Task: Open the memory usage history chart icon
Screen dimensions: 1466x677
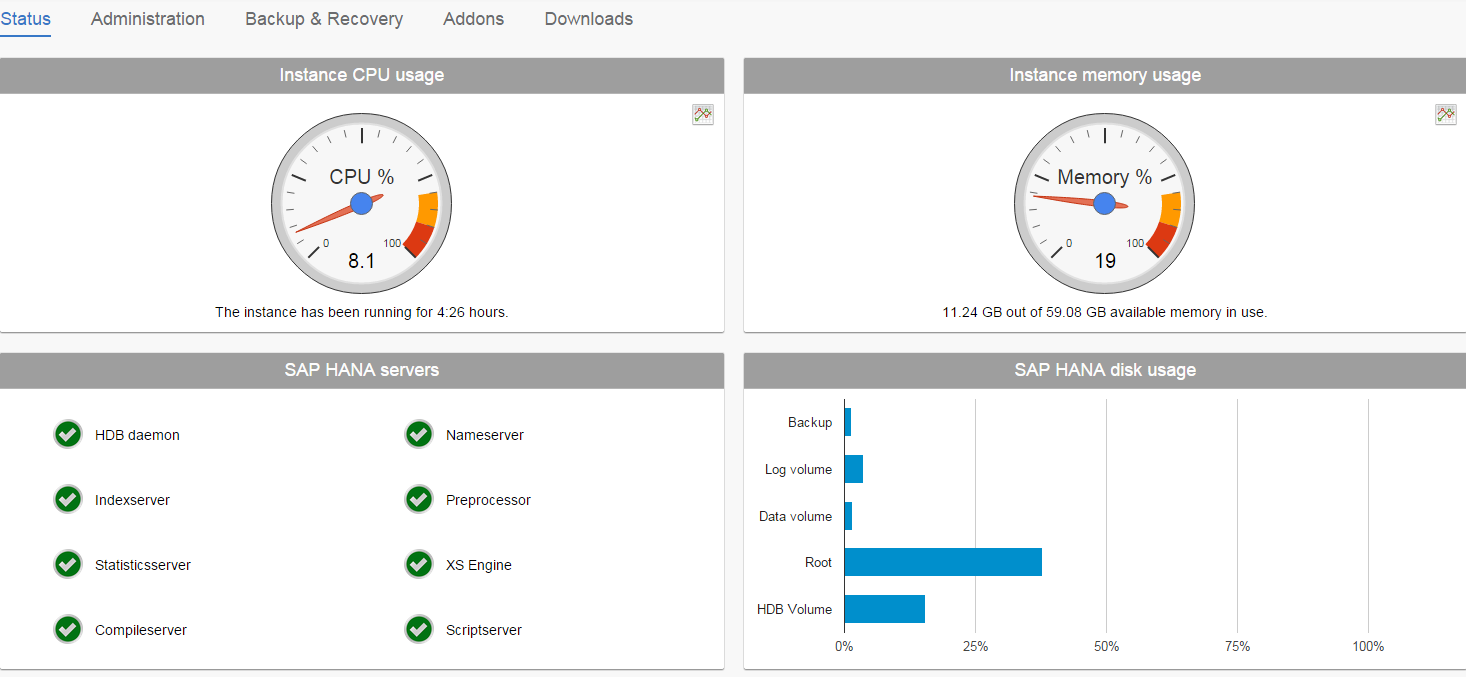Action: click(1445, 114)
